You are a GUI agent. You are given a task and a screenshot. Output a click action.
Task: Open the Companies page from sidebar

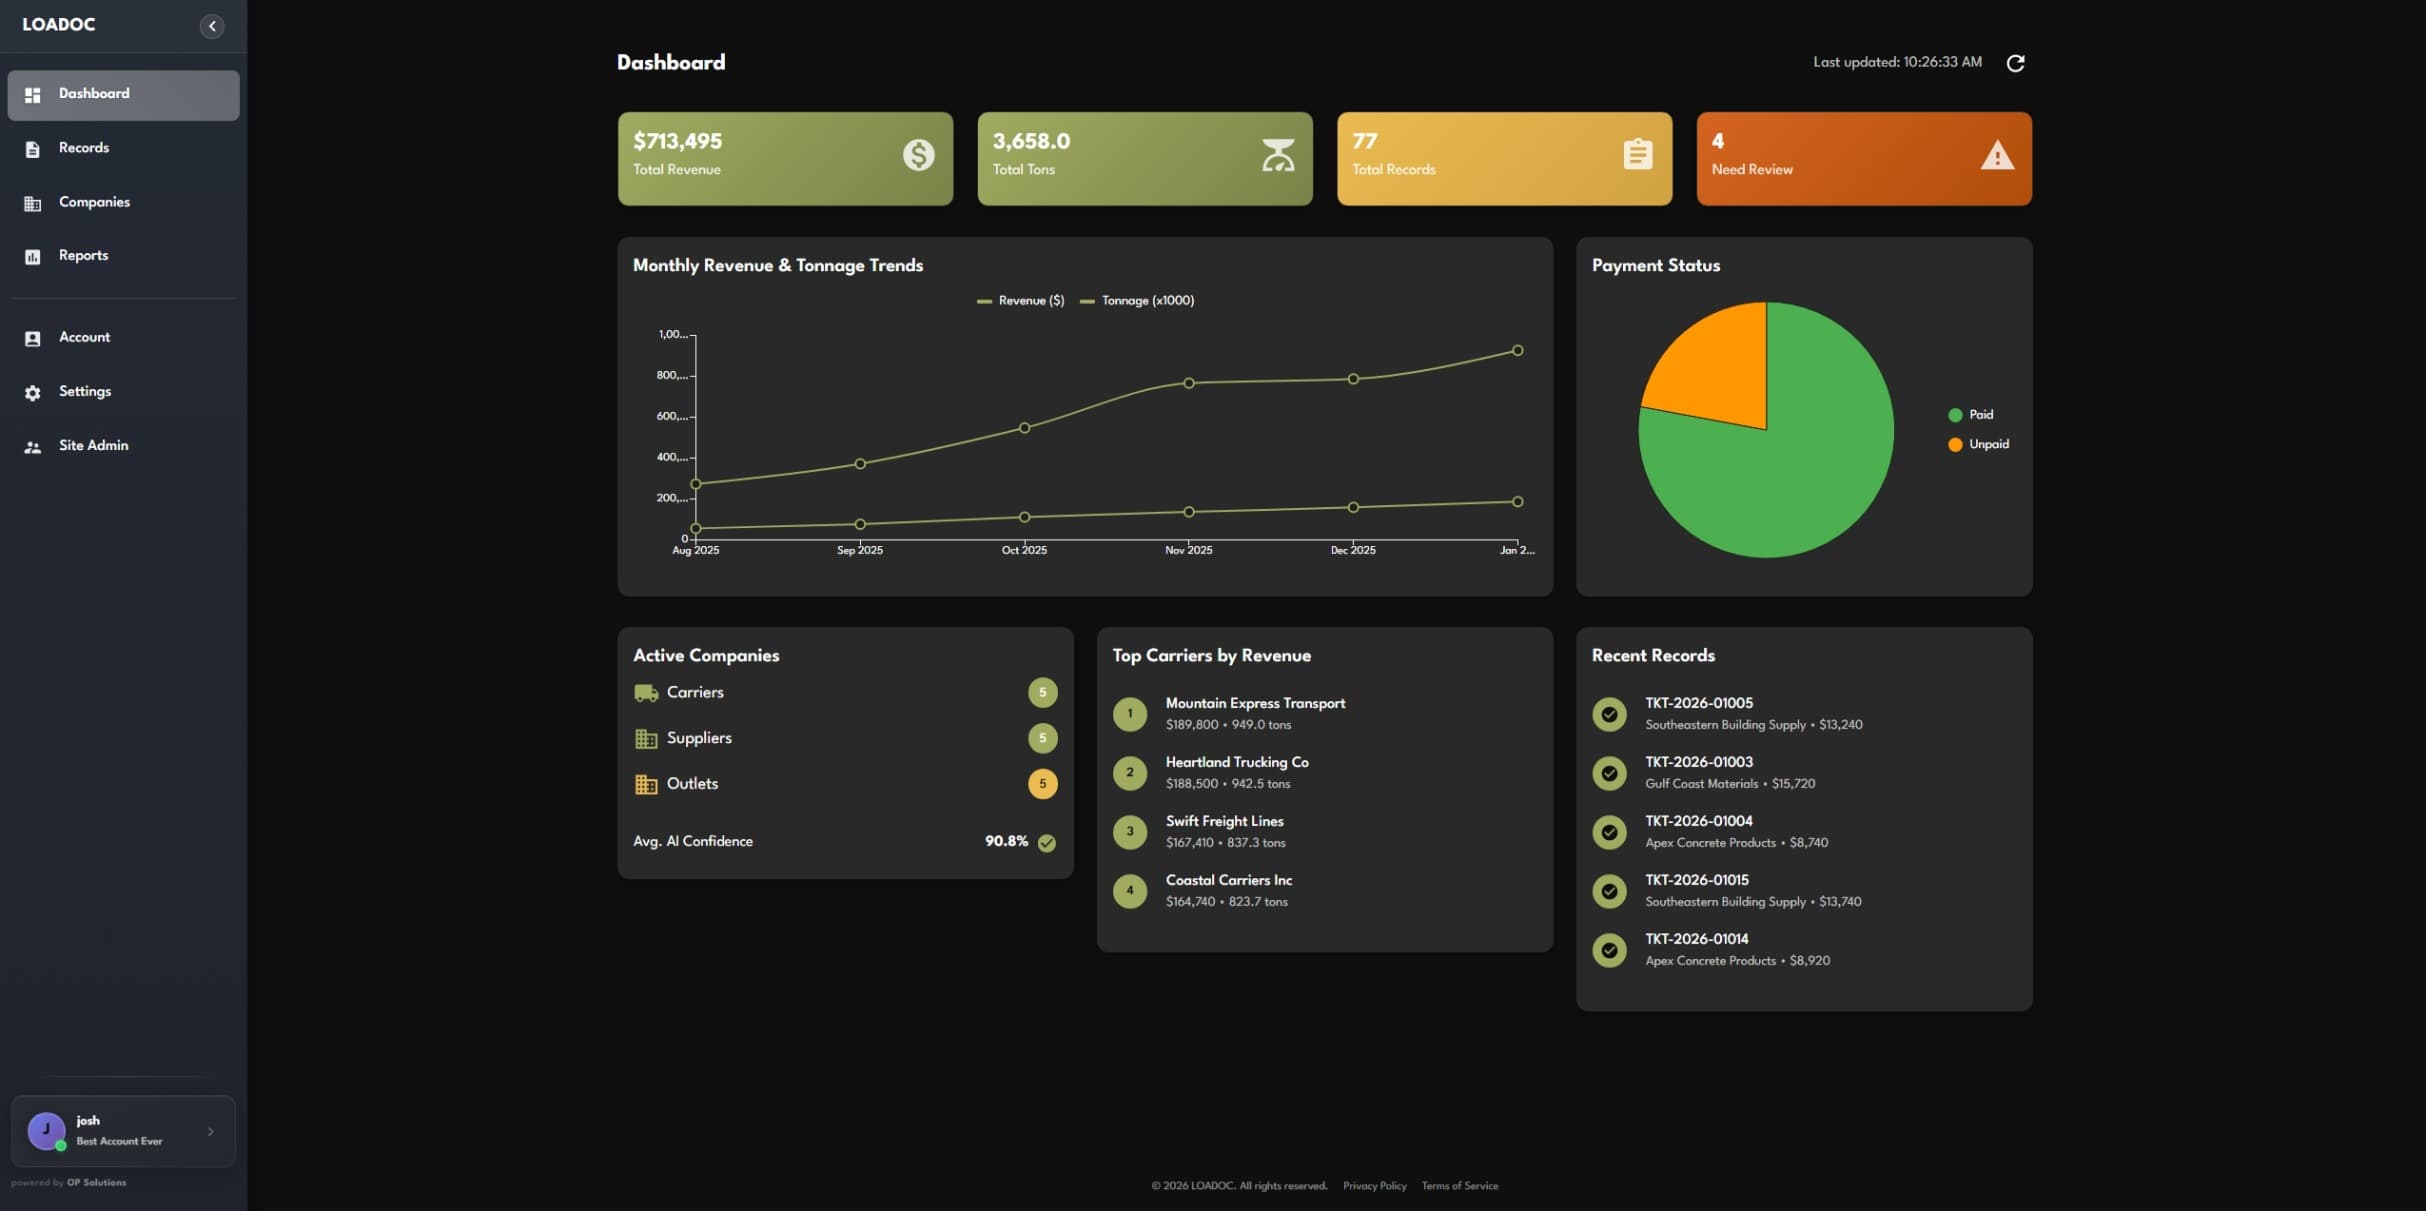[94, 202]
